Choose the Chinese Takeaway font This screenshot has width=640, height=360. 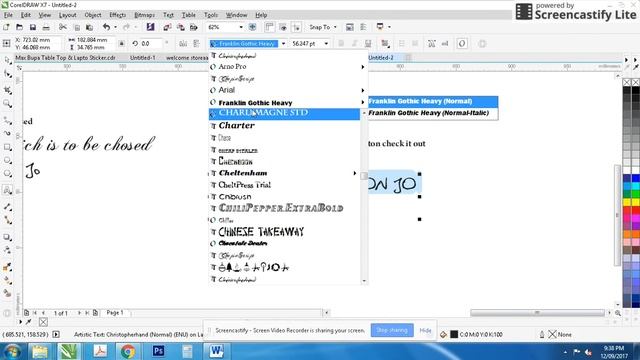(284, 232)
